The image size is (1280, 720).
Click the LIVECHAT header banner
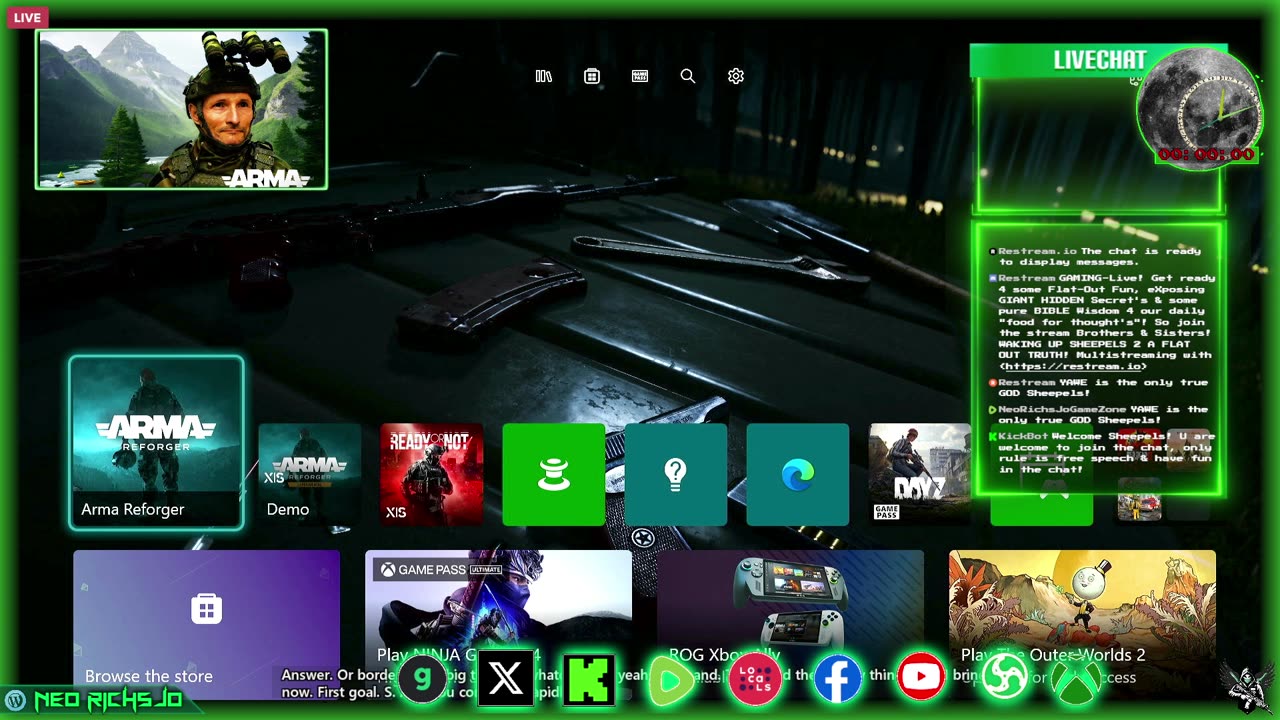click(1099, 60)
